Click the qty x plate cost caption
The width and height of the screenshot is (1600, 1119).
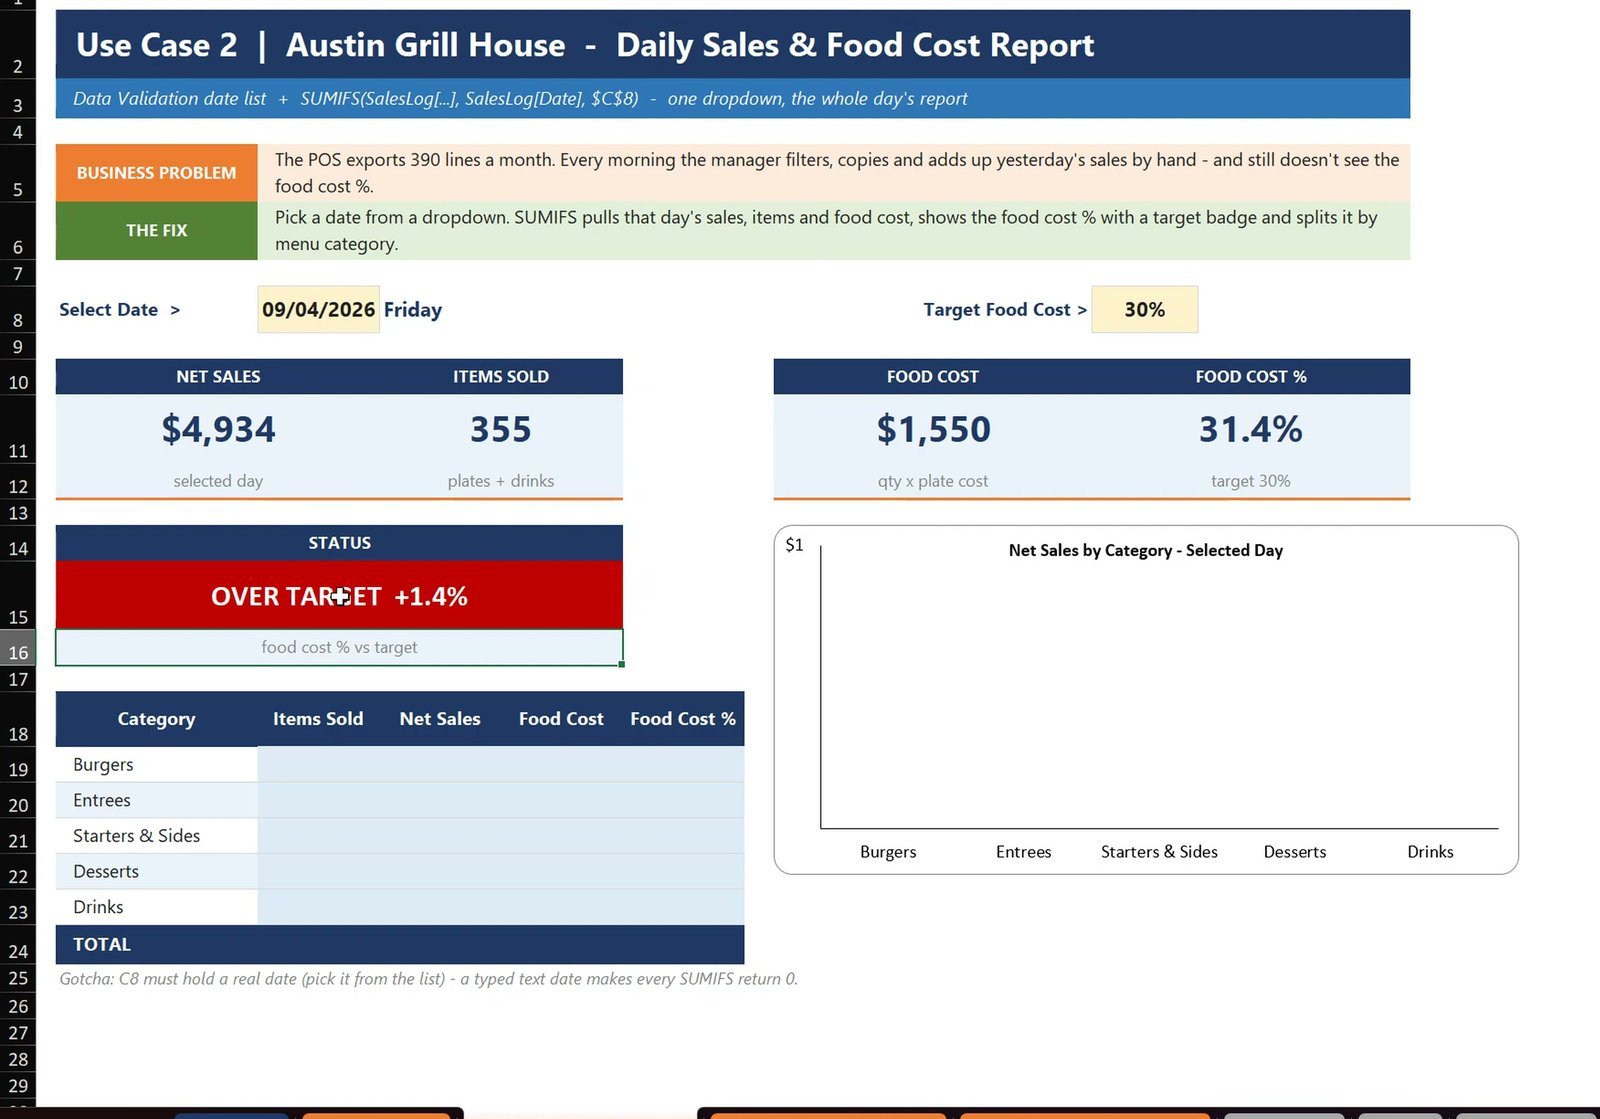(x=933, y=481)
